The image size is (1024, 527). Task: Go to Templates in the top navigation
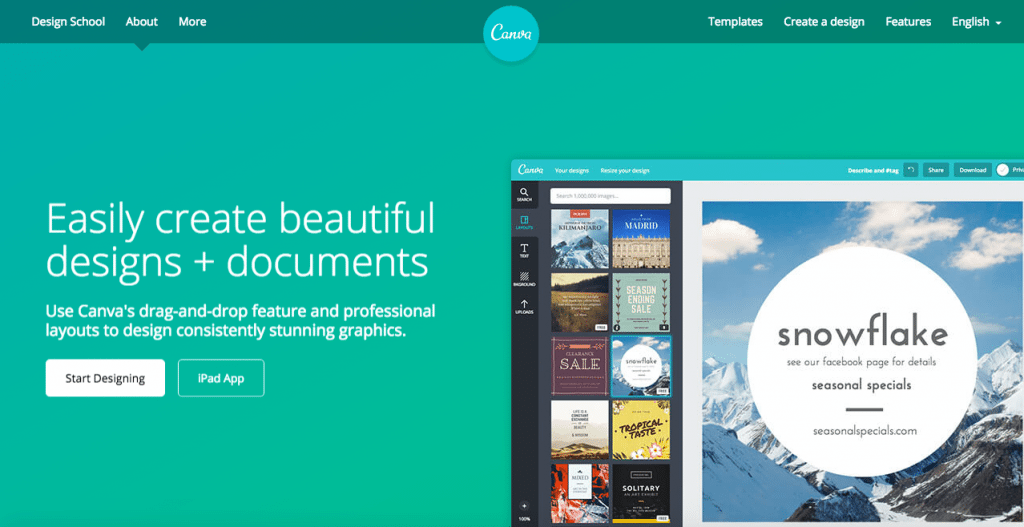(x=735, y=22)
